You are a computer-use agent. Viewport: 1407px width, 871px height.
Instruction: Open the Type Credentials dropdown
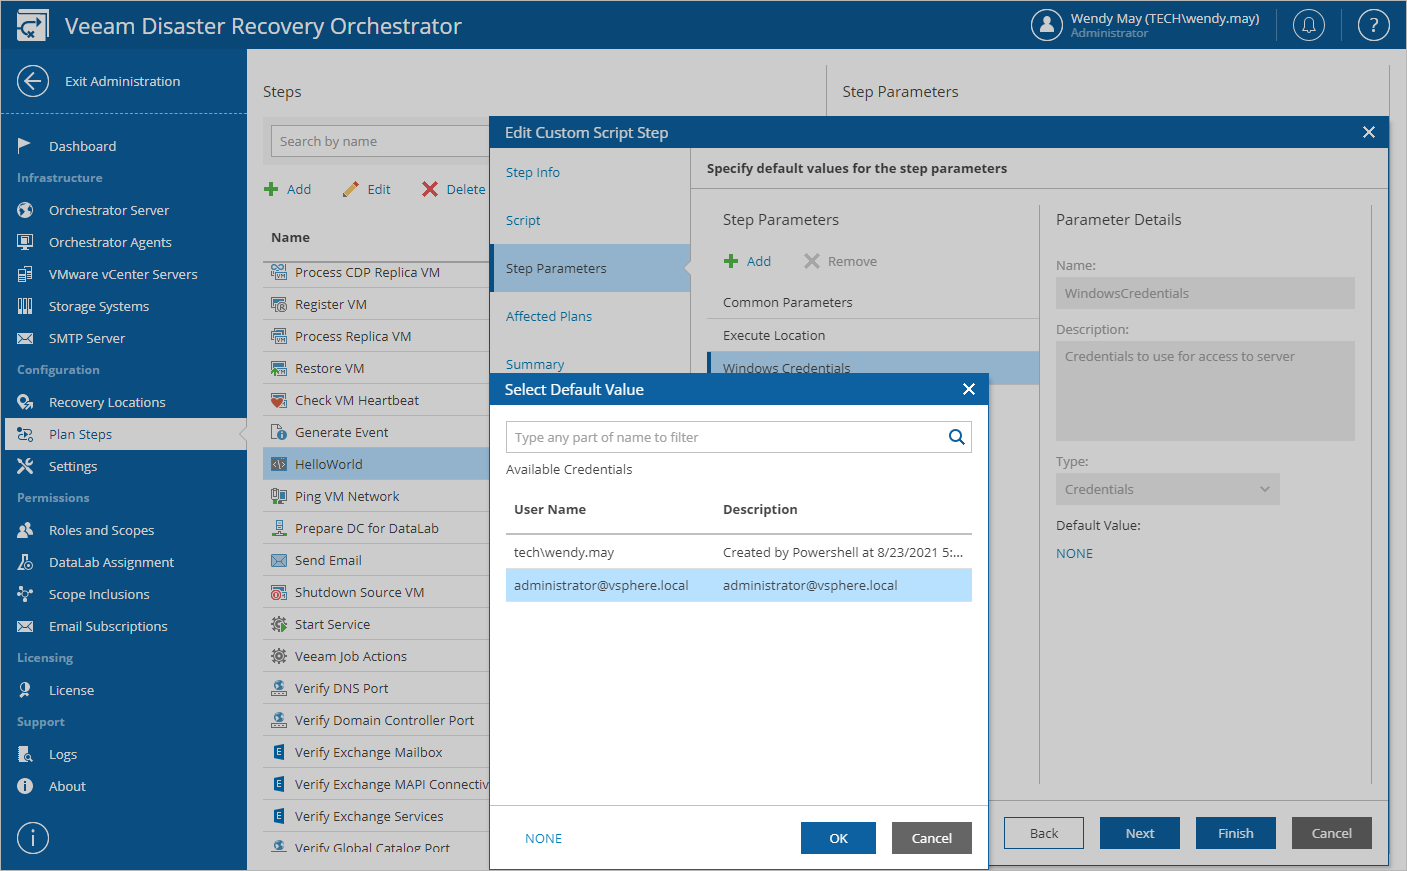point(1167,489)
